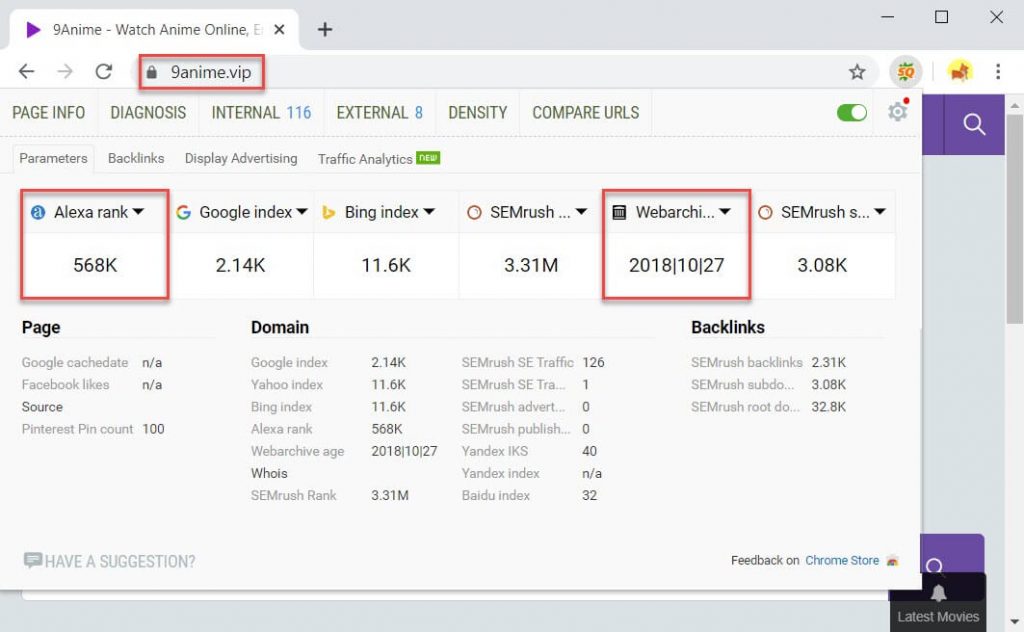Expand the SEMrush subdomains dropdown arrow
Image resolution: width=1024 pixels, height=632 pixels.
tap(880, 212)
